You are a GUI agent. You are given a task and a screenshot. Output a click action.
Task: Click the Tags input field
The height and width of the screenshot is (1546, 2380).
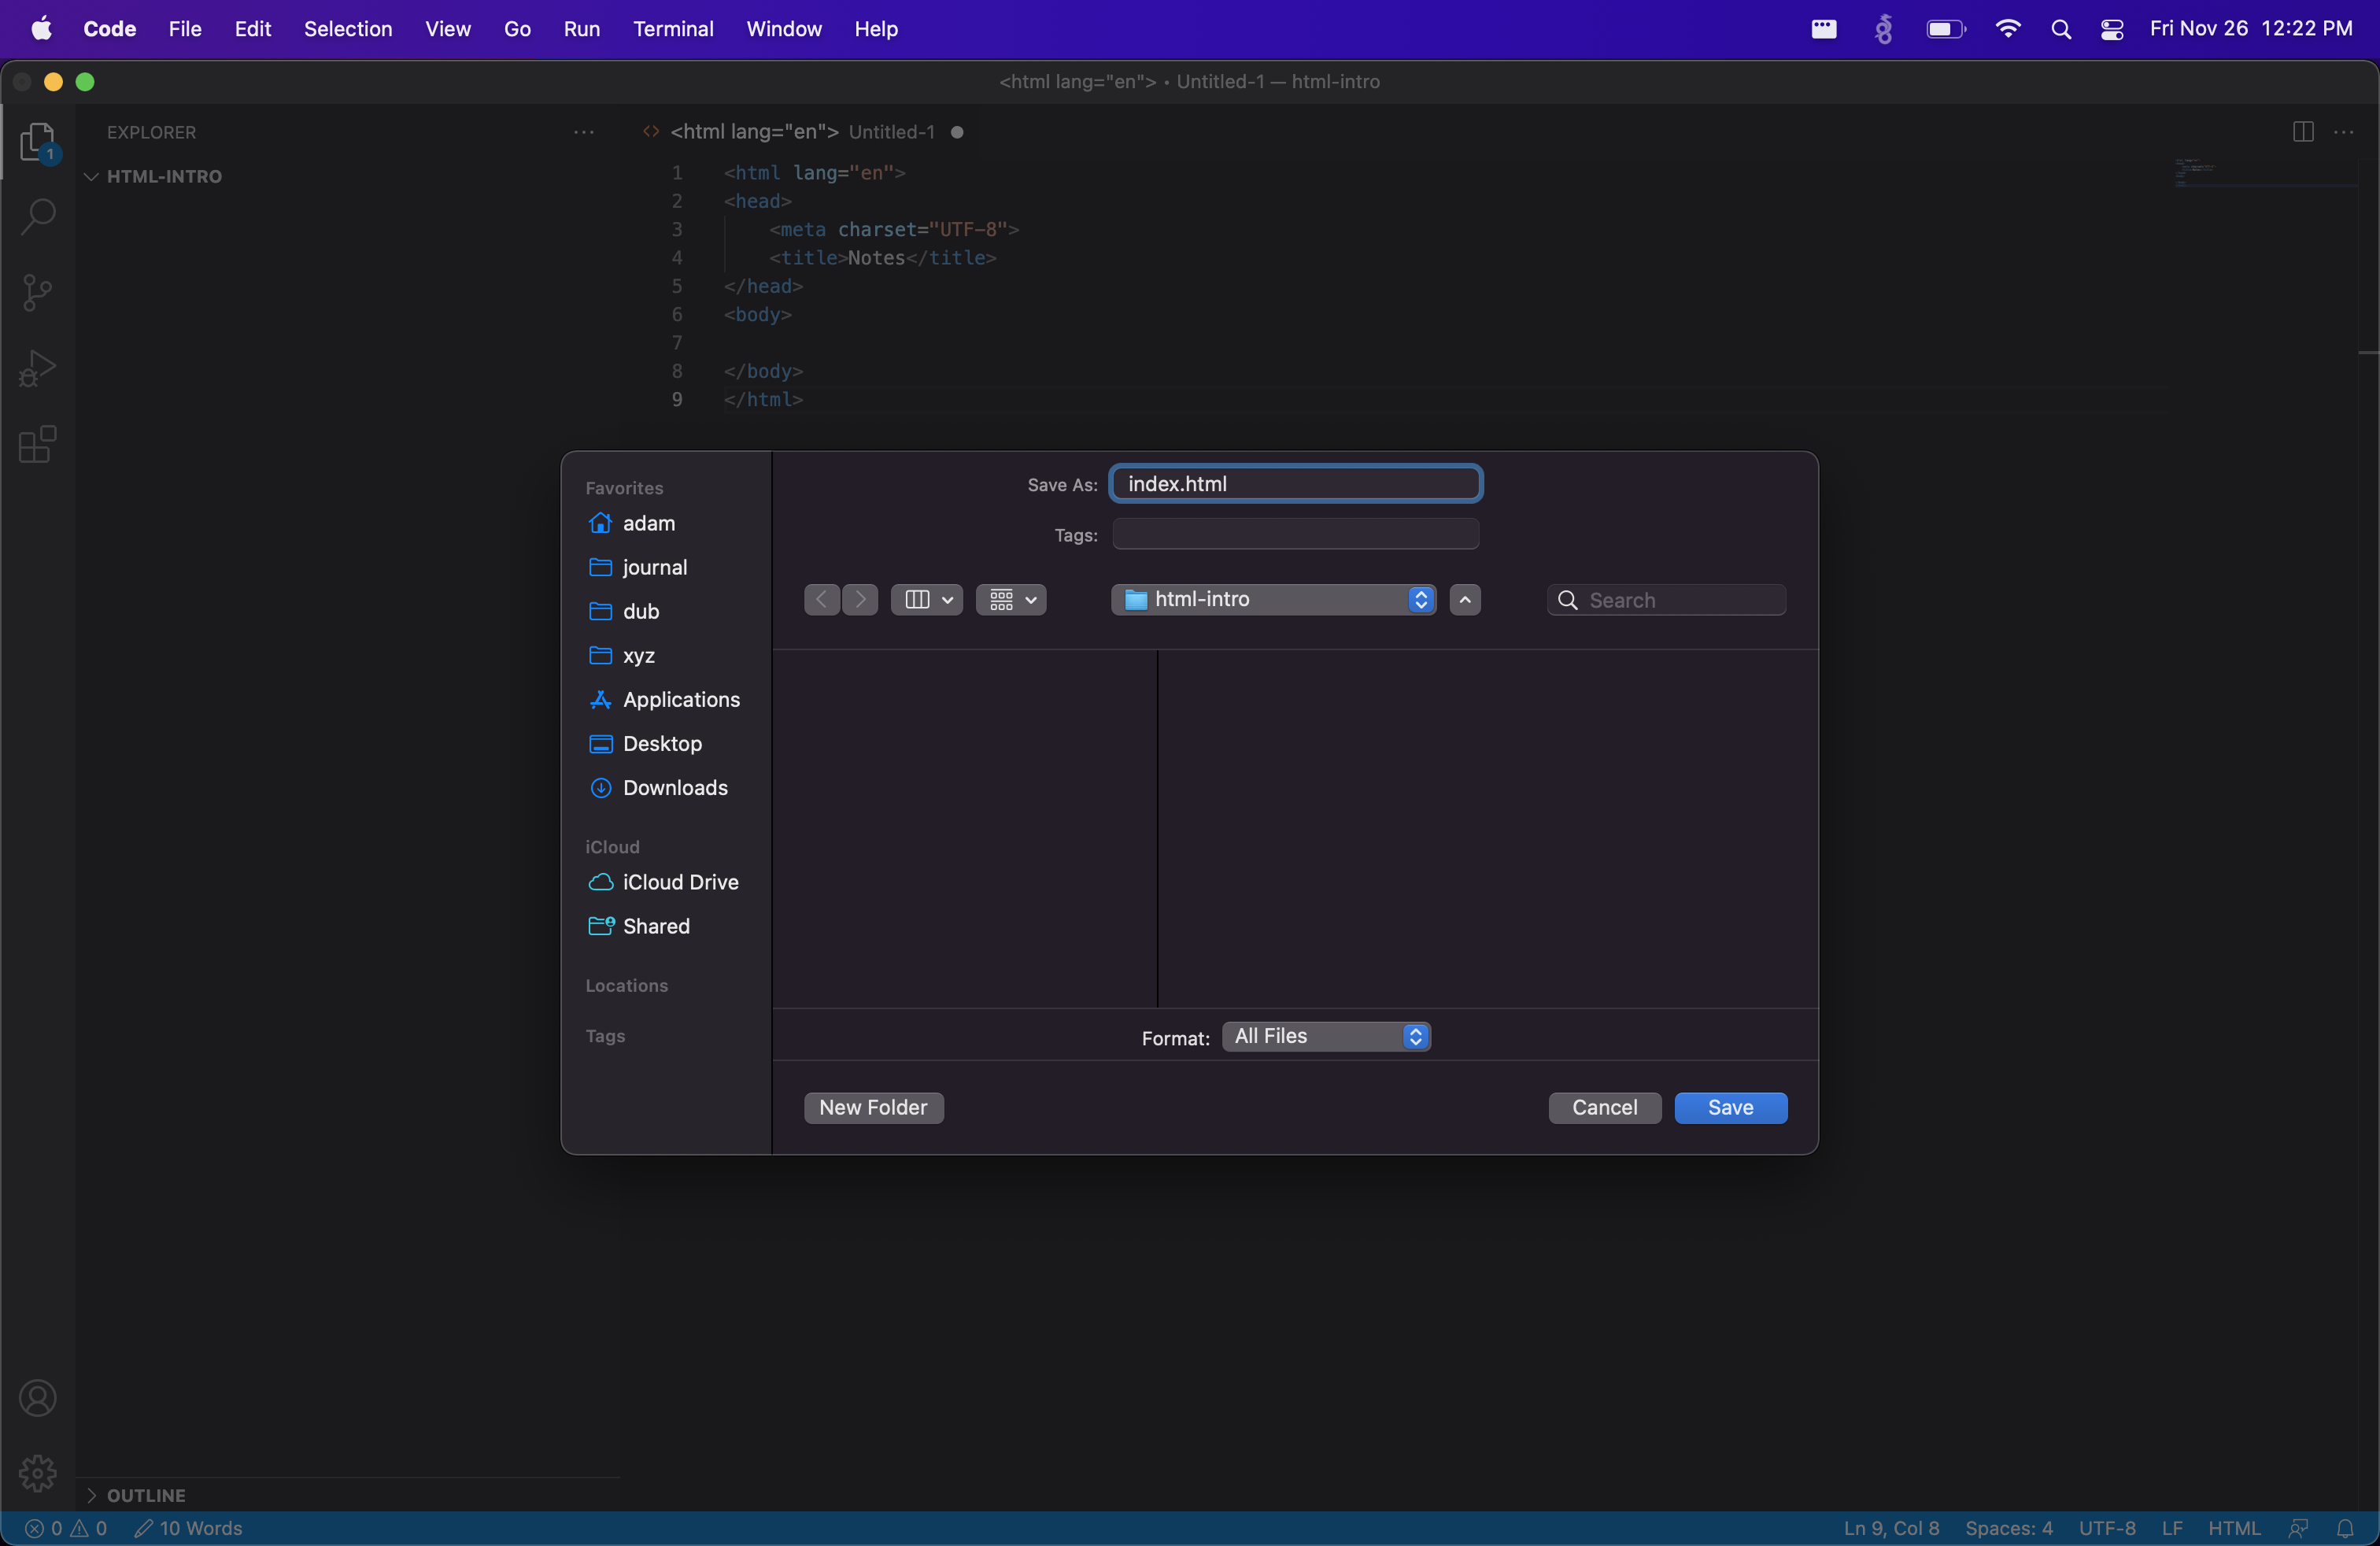pos(1296,534)
